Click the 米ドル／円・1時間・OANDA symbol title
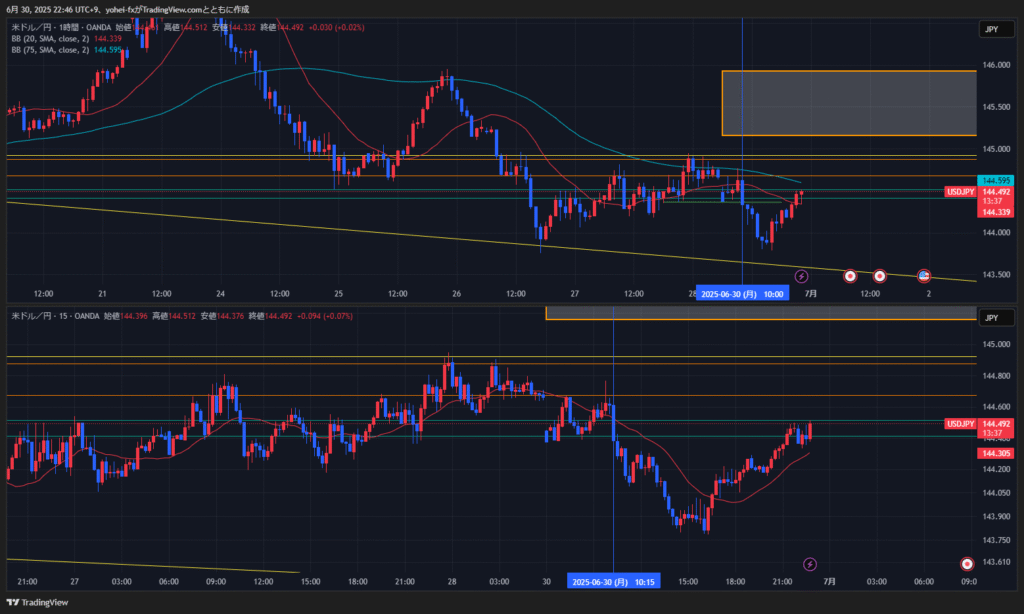 pyautogui.click(x=61, y=27)
